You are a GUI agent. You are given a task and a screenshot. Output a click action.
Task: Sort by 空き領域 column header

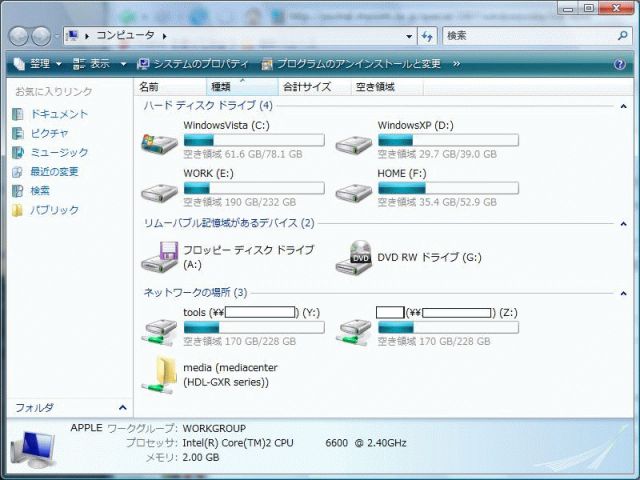pyautogui.click(x=387, y=87)
